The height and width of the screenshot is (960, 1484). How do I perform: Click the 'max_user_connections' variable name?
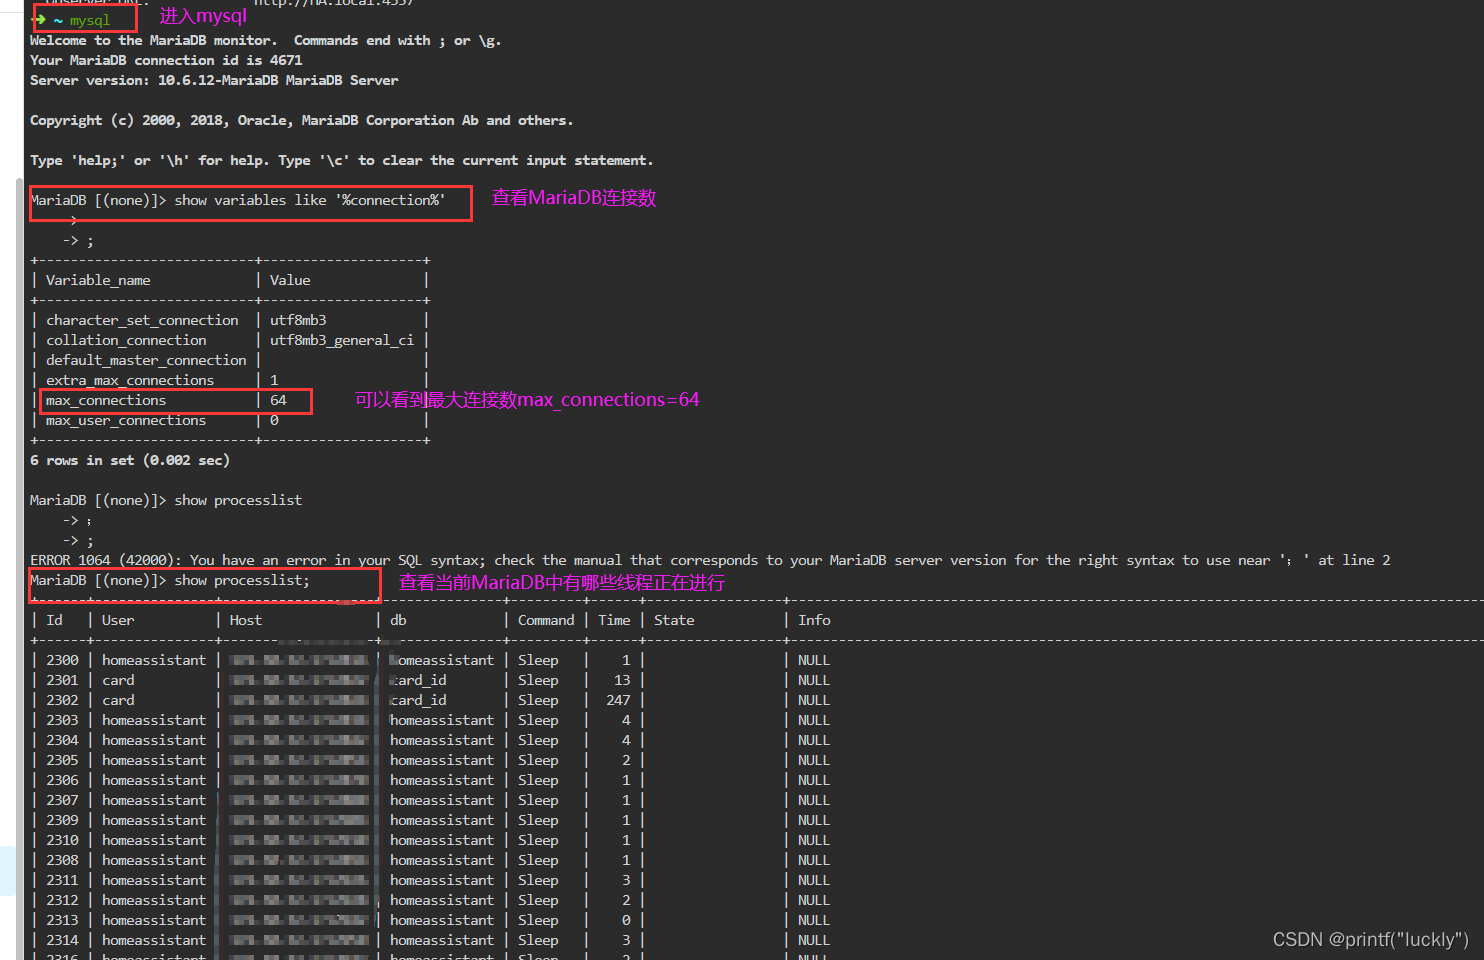(x=126, y=420)
